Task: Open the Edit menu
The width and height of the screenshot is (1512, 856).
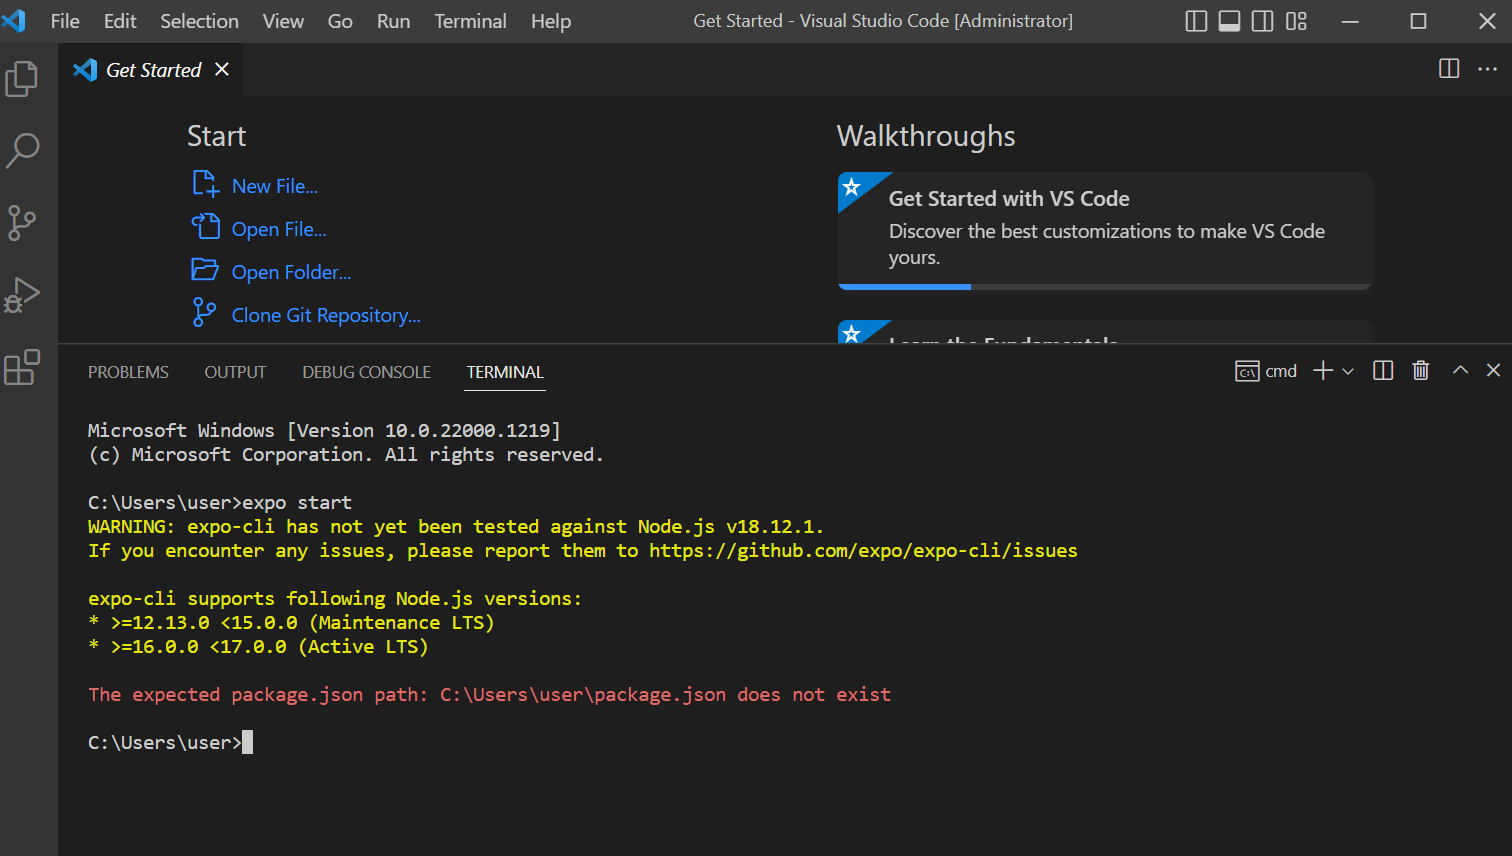Action: (120, 21)
